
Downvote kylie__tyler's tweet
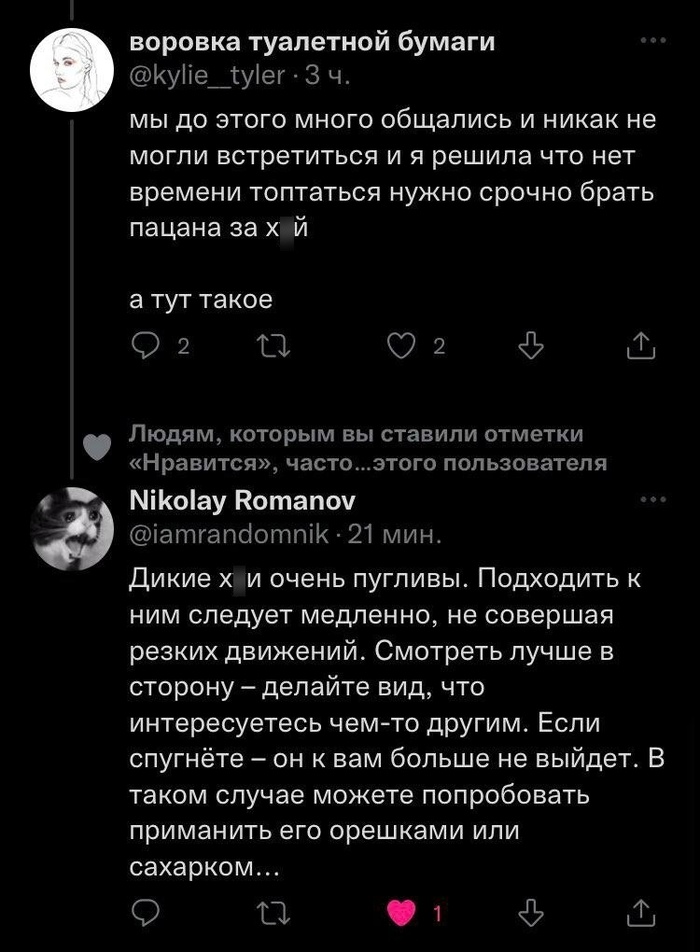point(532,346)
